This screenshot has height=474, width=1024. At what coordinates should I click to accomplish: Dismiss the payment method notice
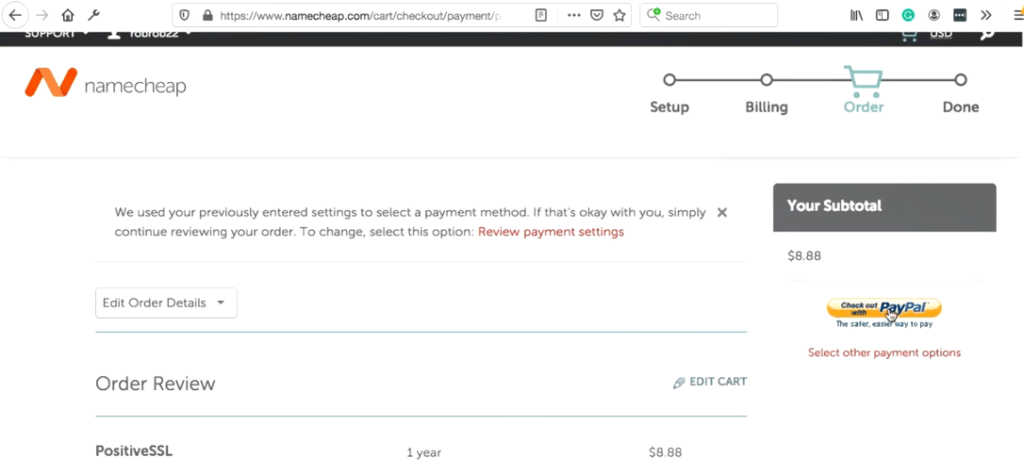coord(722,212)
